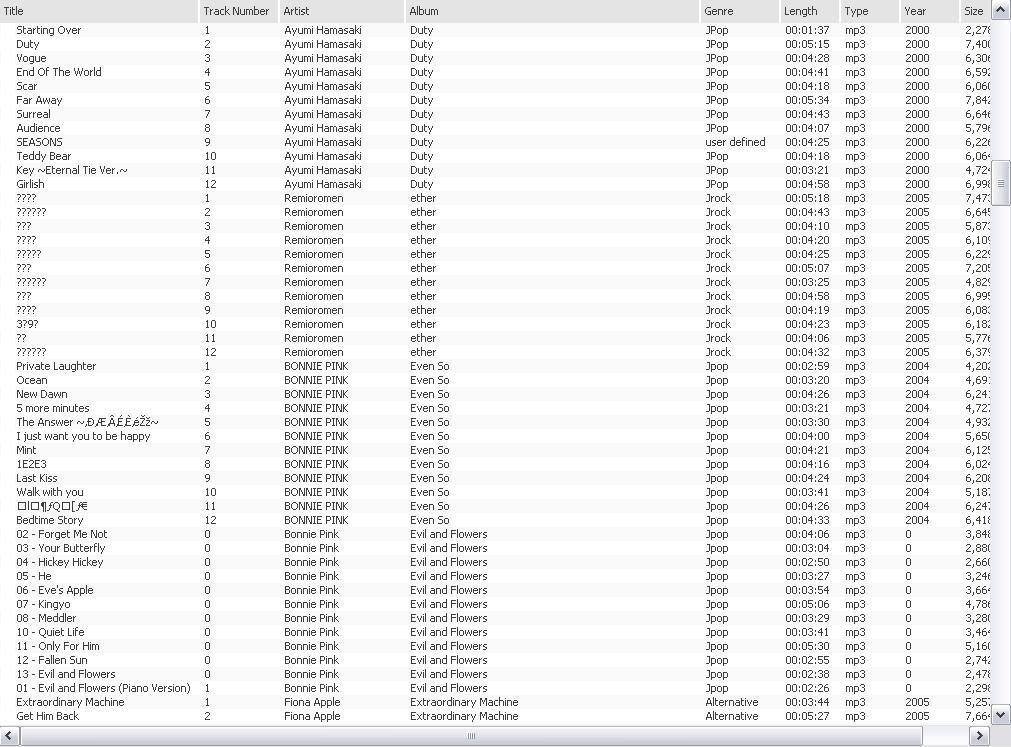Select 'Key ~Eternal Tie Ver.~' track

tap(72, 170)
